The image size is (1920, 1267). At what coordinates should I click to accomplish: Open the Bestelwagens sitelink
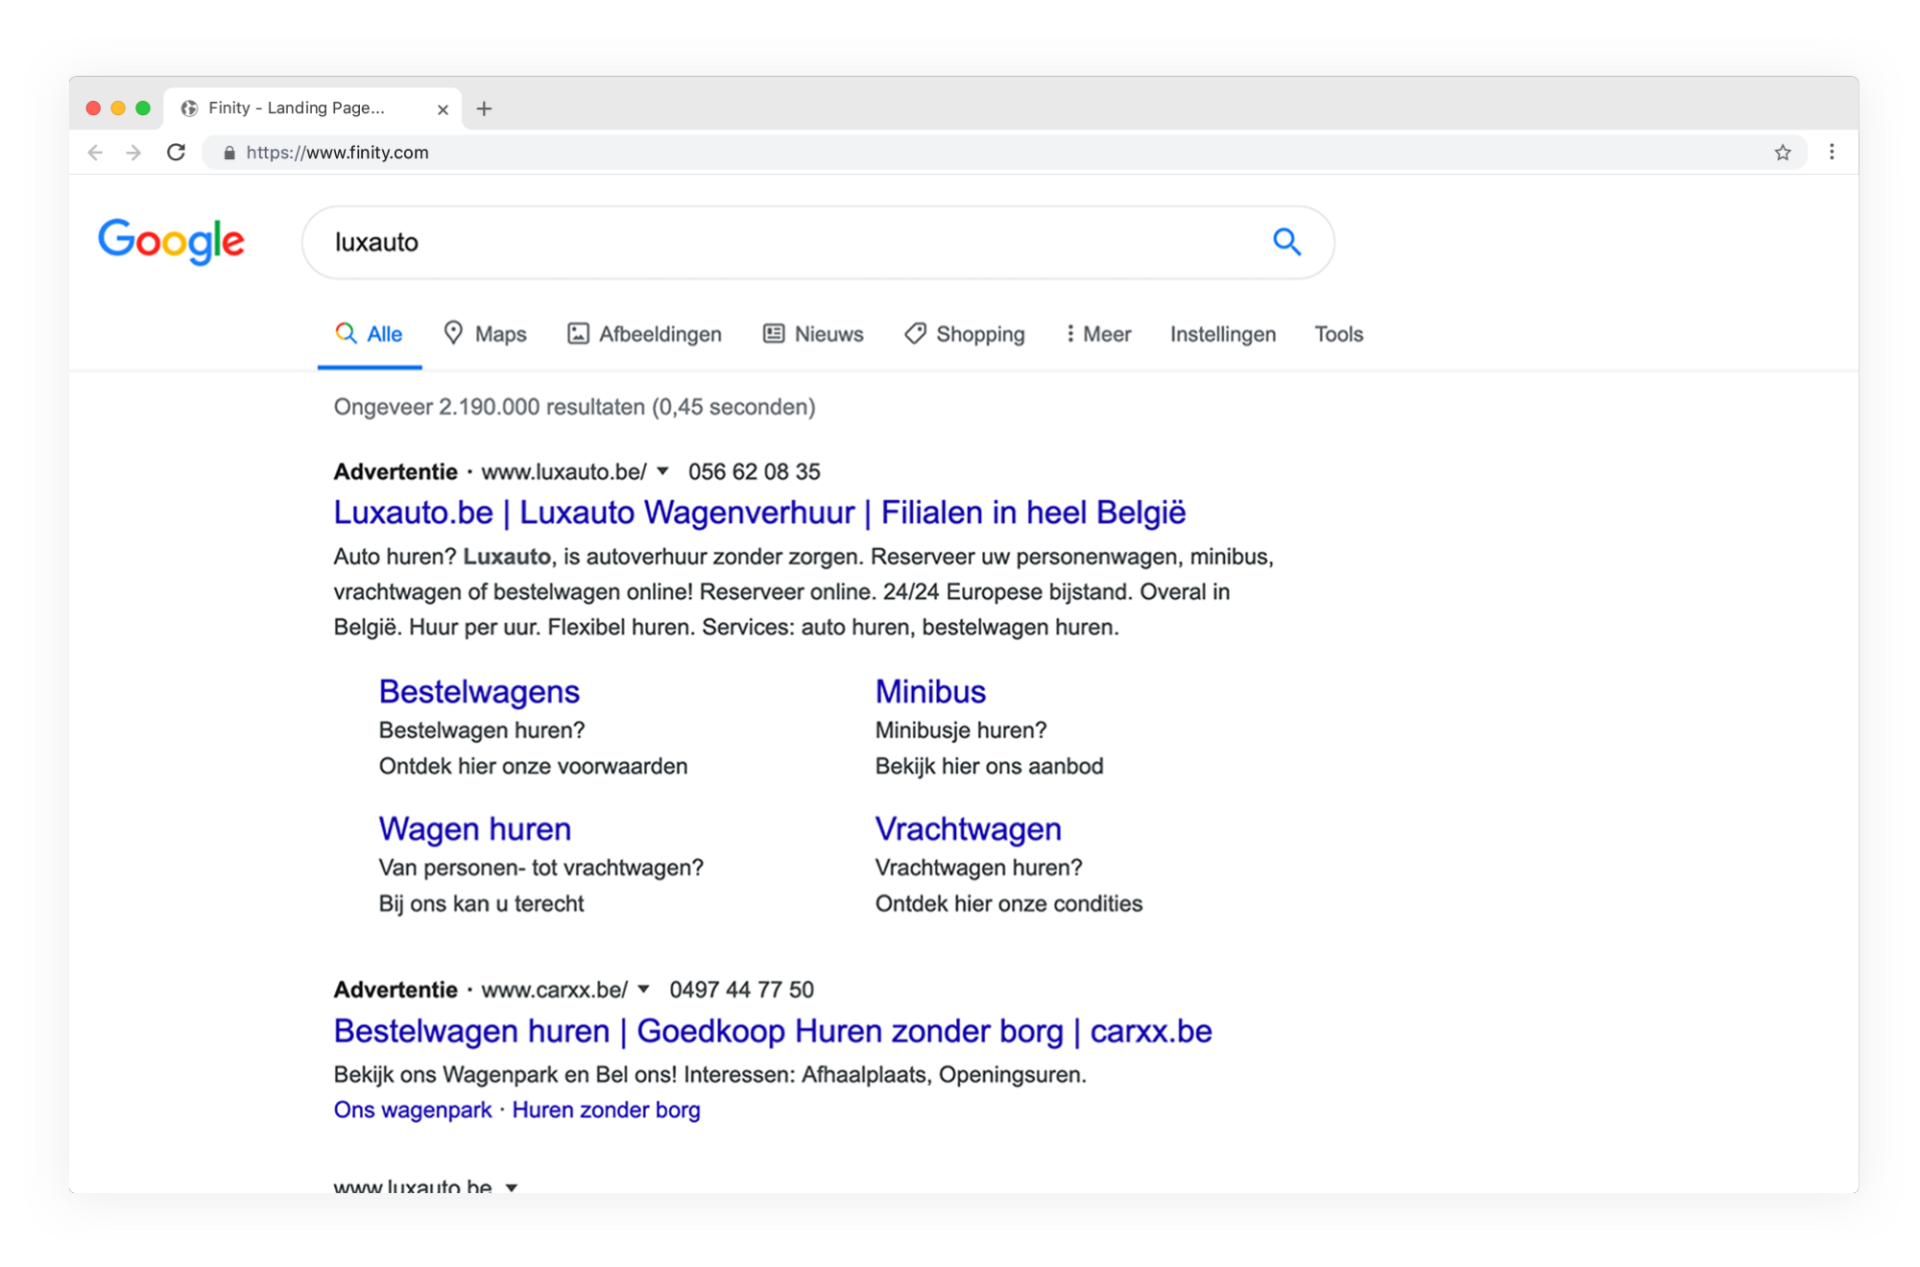tap(479, 691)
